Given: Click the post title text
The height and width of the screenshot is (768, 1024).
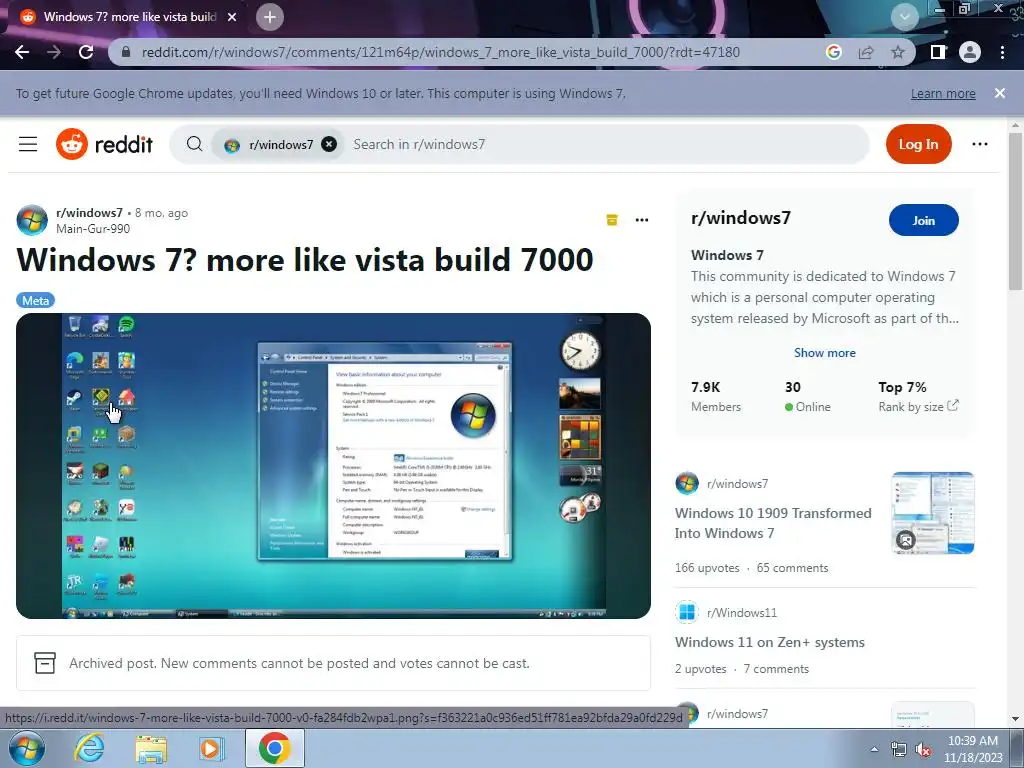Looking at the screenshot, I should 305,260.
